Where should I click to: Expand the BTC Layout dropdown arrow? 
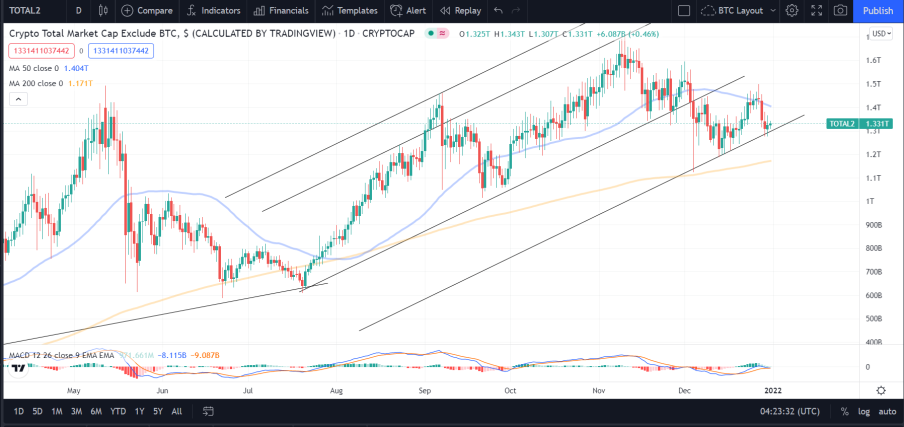pyautogui.click(x=773, y=10)
